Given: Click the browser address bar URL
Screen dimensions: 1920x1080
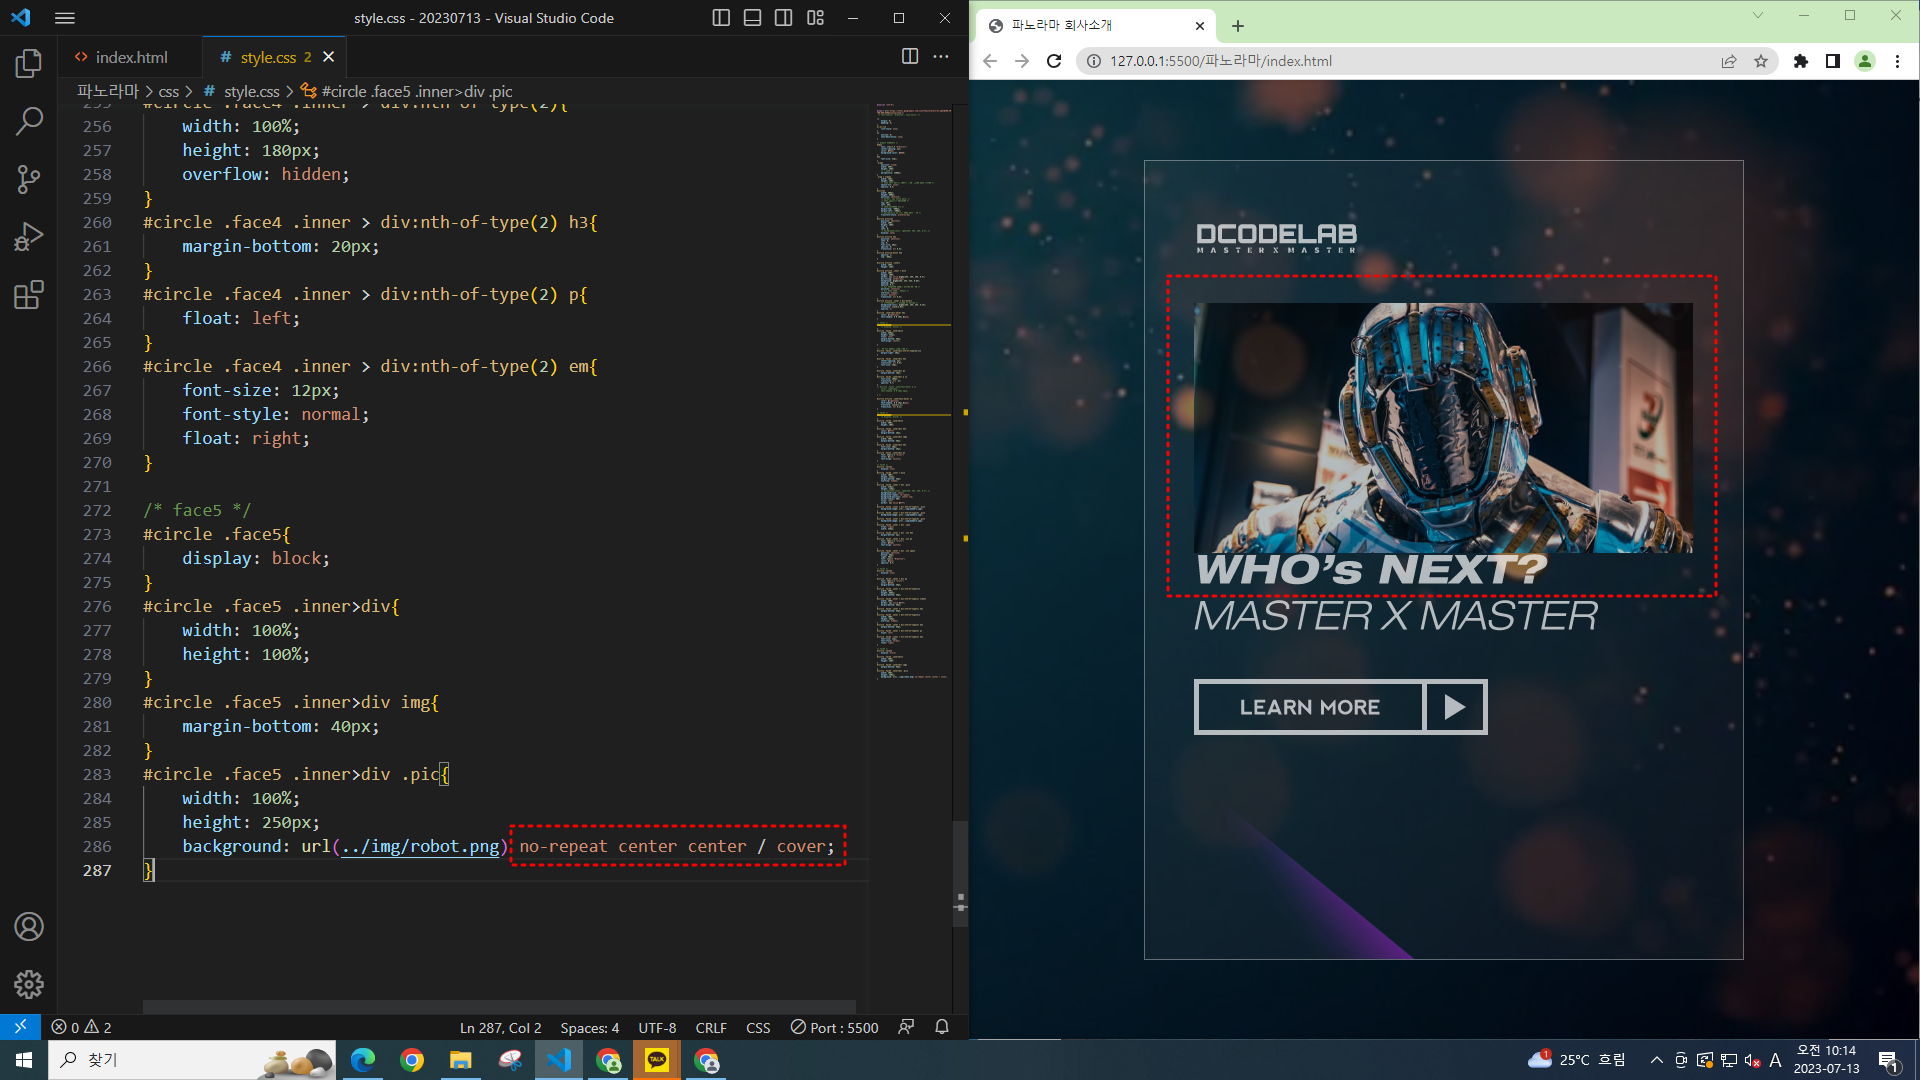Looking at the screenshot, I should click(x=1220, y=61).
